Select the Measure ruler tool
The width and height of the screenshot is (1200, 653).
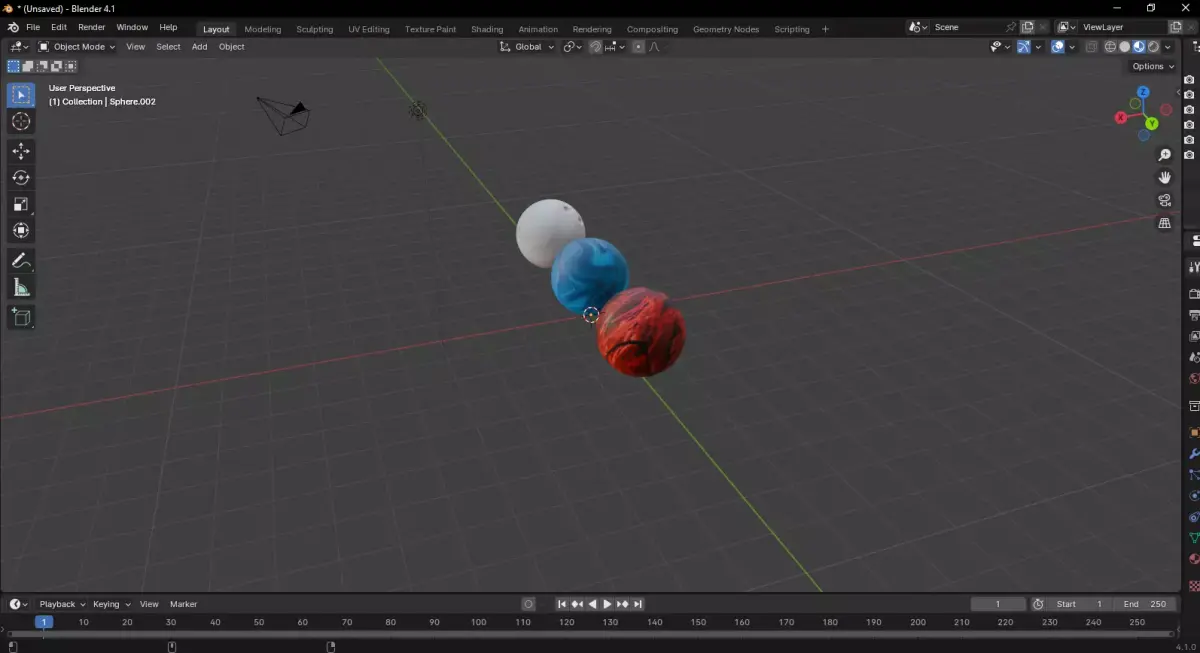coord(21,288)
